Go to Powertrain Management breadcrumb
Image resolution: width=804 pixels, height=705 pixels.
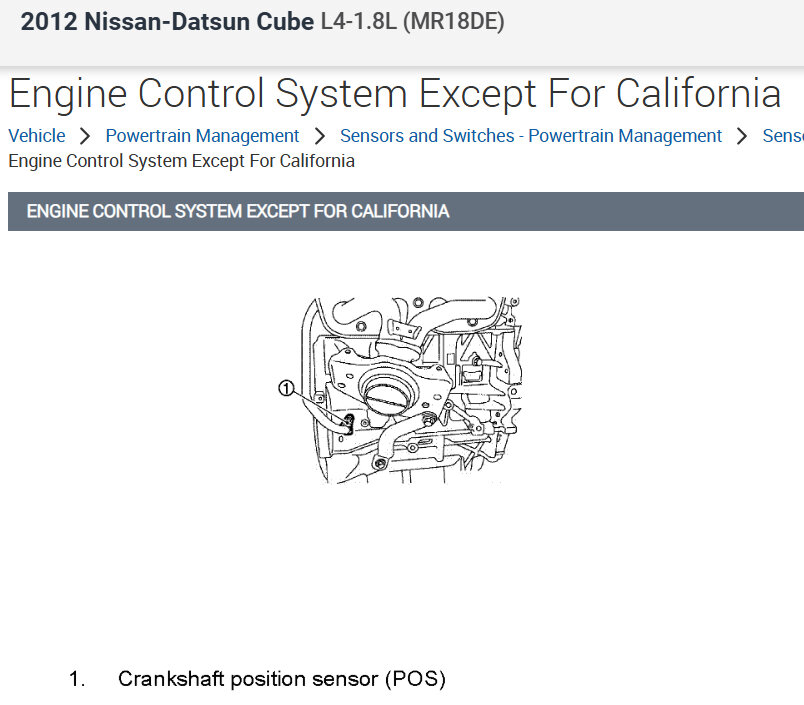pos(202,136)
